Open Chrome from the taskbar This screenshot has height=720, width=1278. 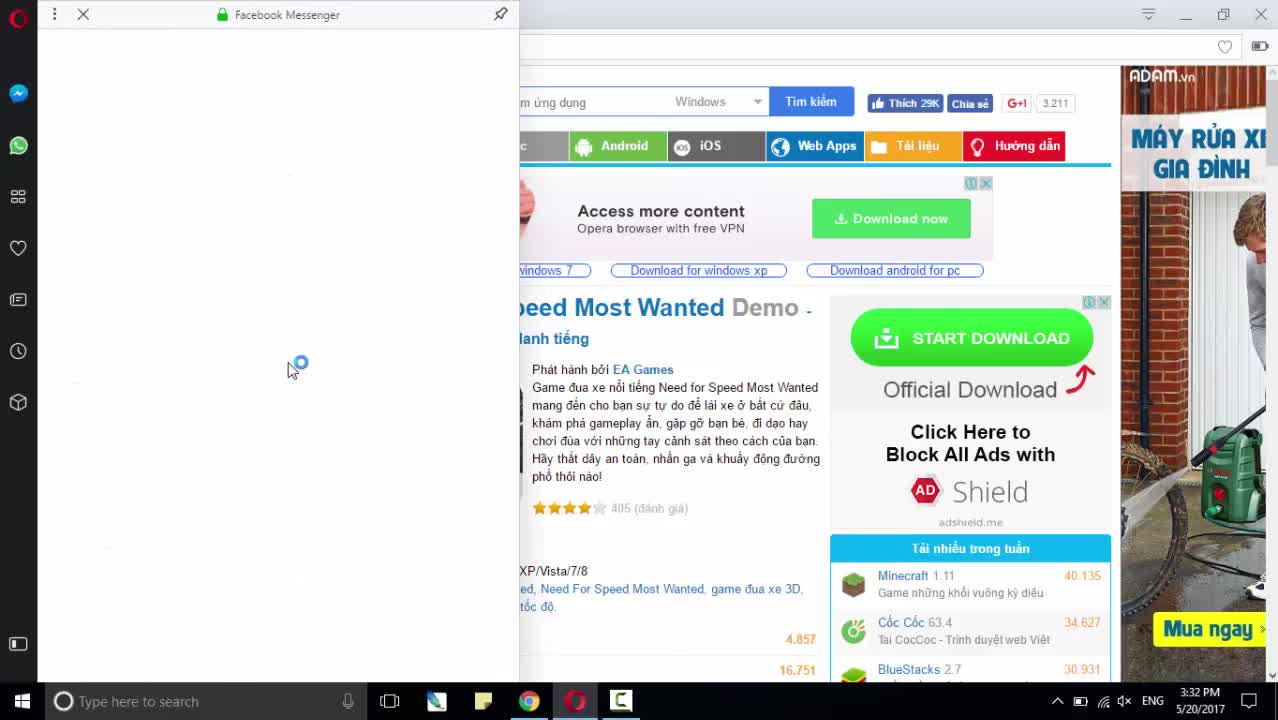pyautogui.click(x=529, y=701)
